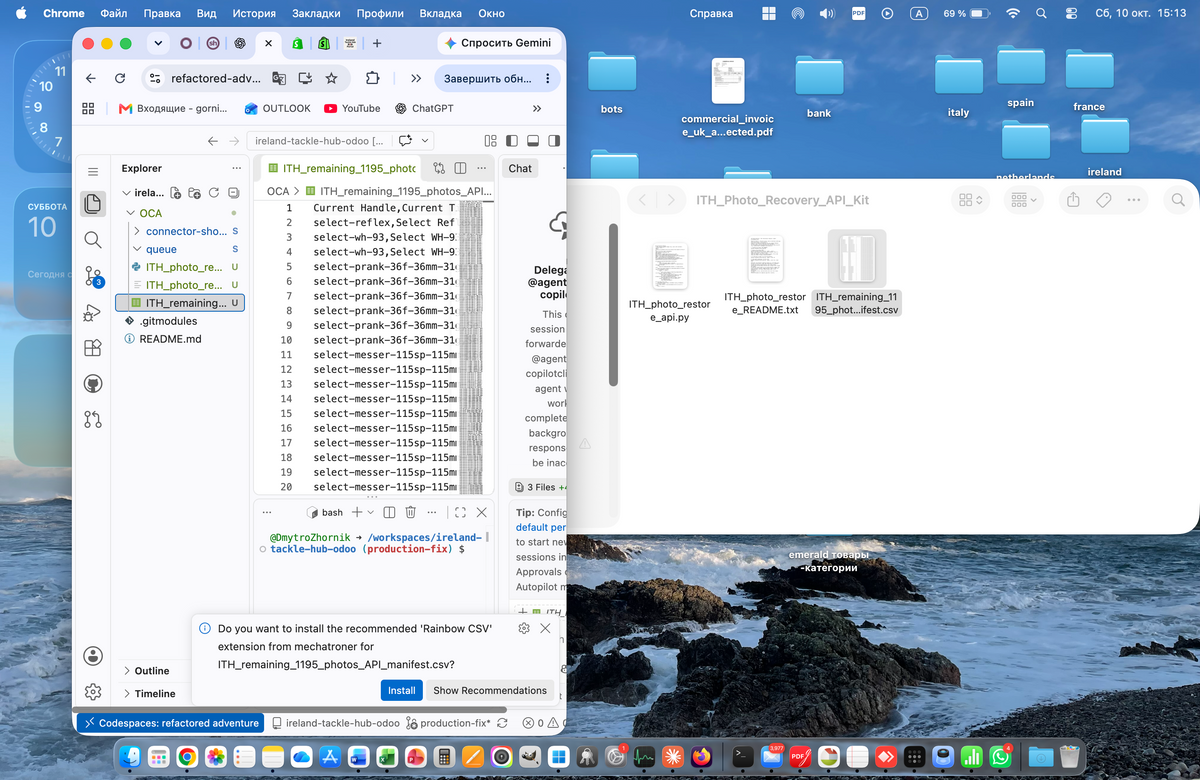Image resolution: width=1200 pixels, height=780 pixels.
Task: Open the Manage gear in the activity bar
Action: pyautogui.click(x=93, y=692)
